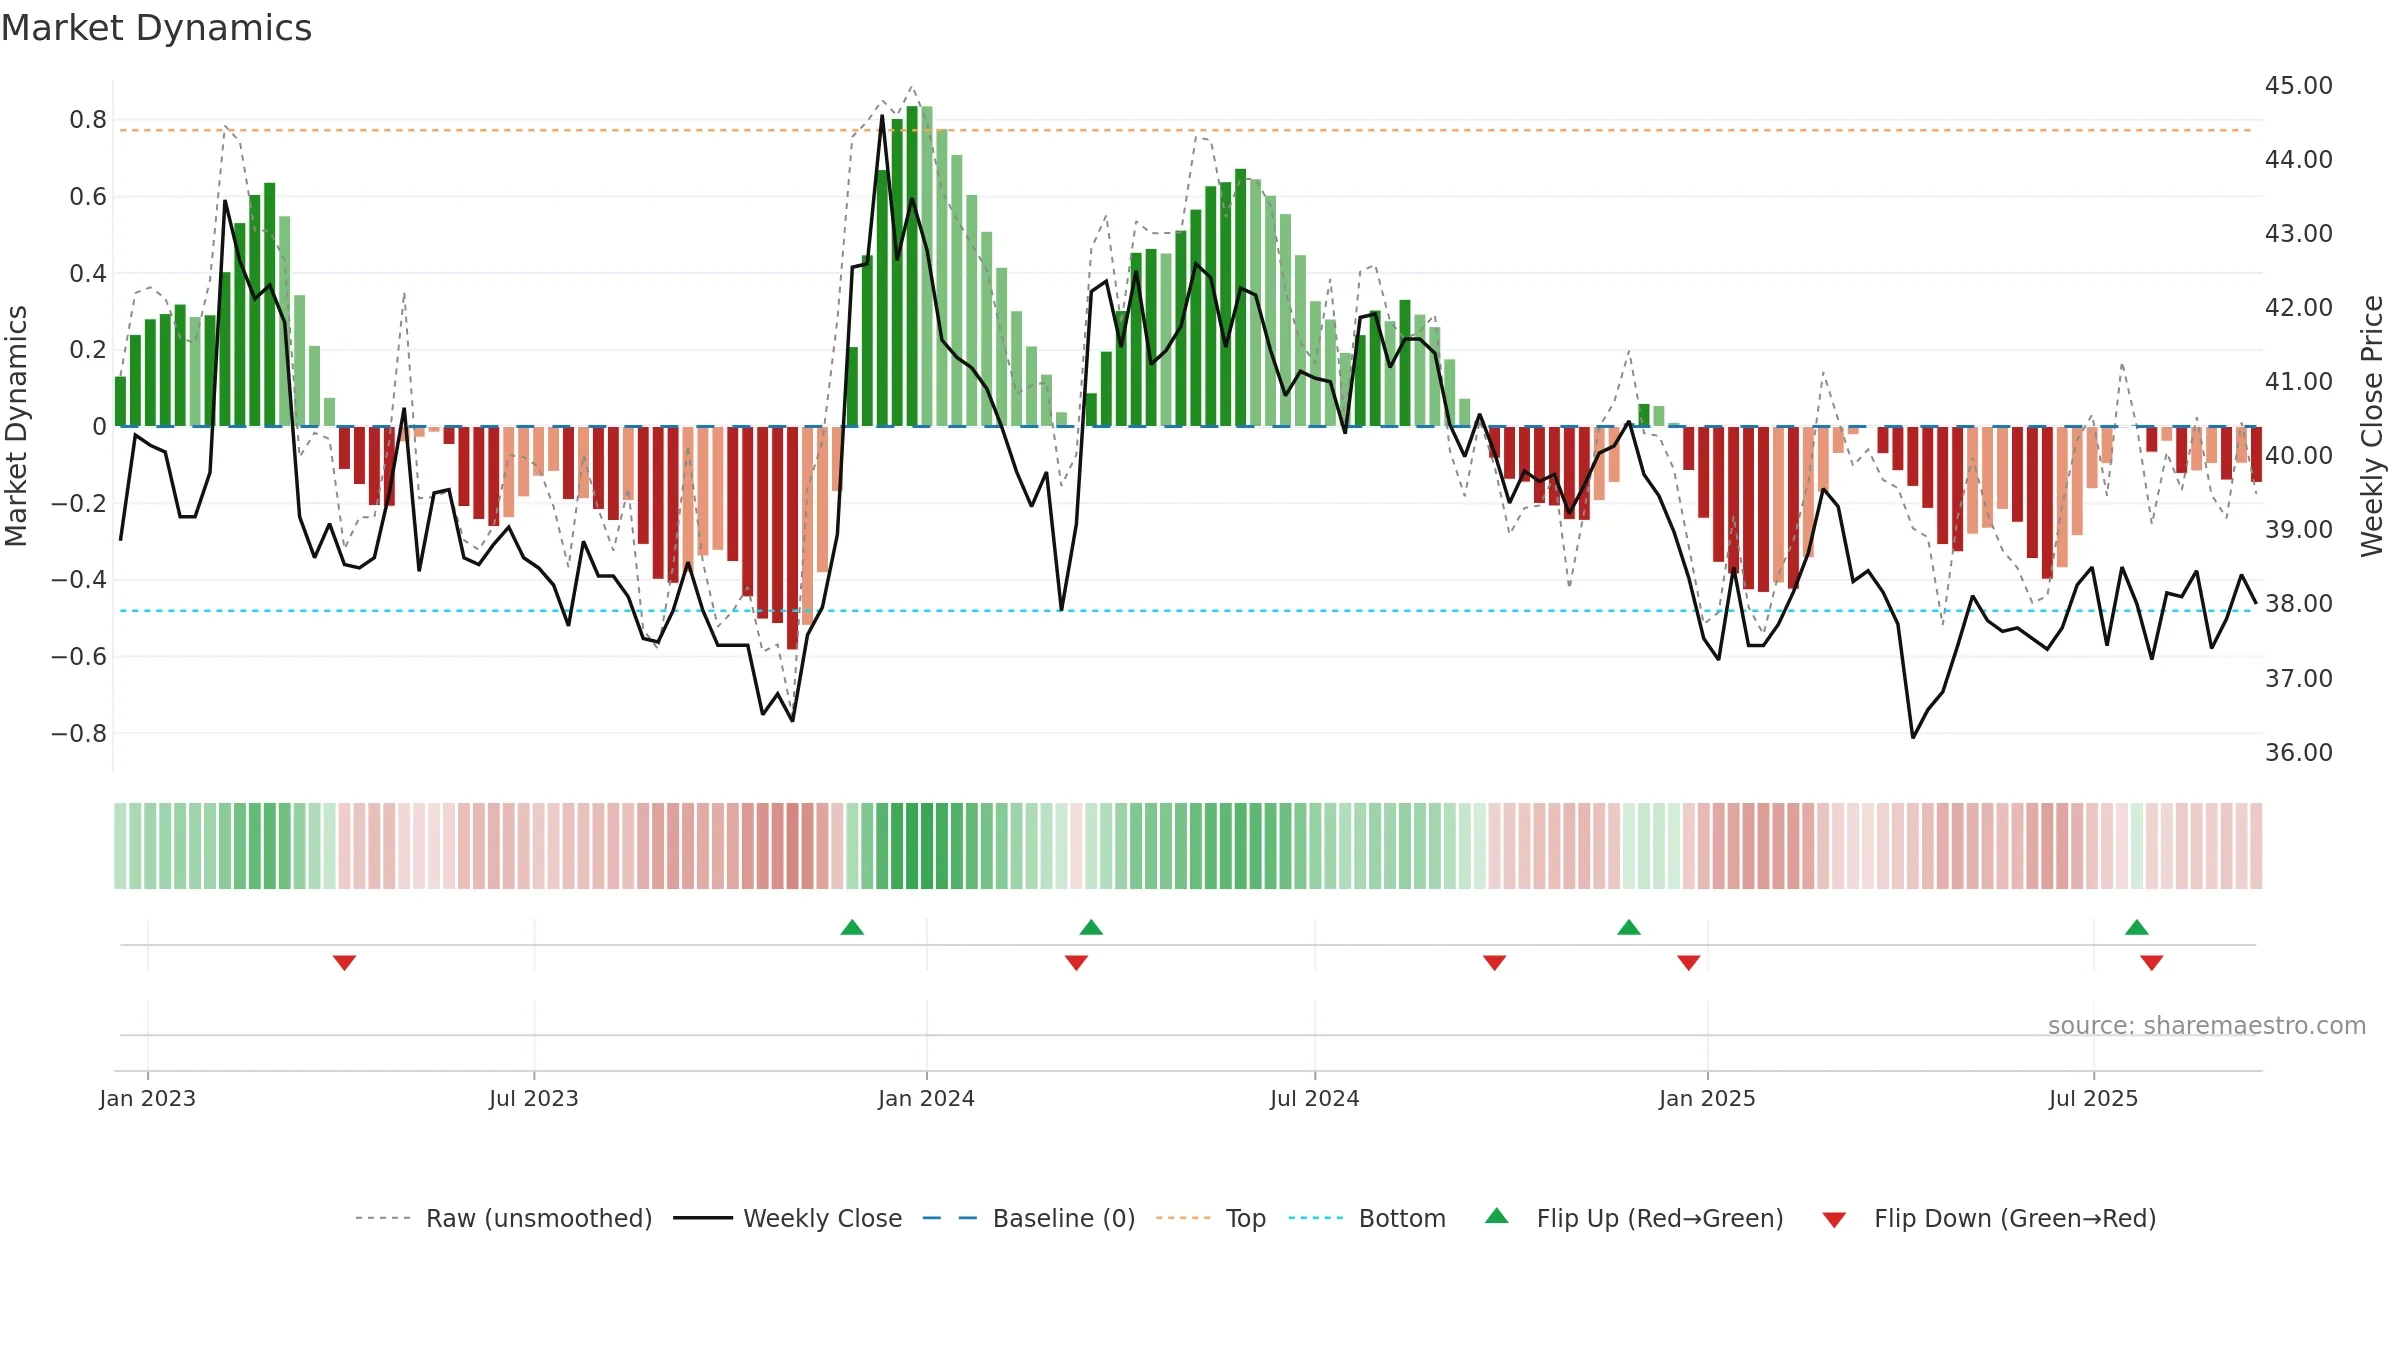Click the green flip-up marker after Jul 2025
The height and width of the screenshot is (1350, 2400).
click(2137, 927)
